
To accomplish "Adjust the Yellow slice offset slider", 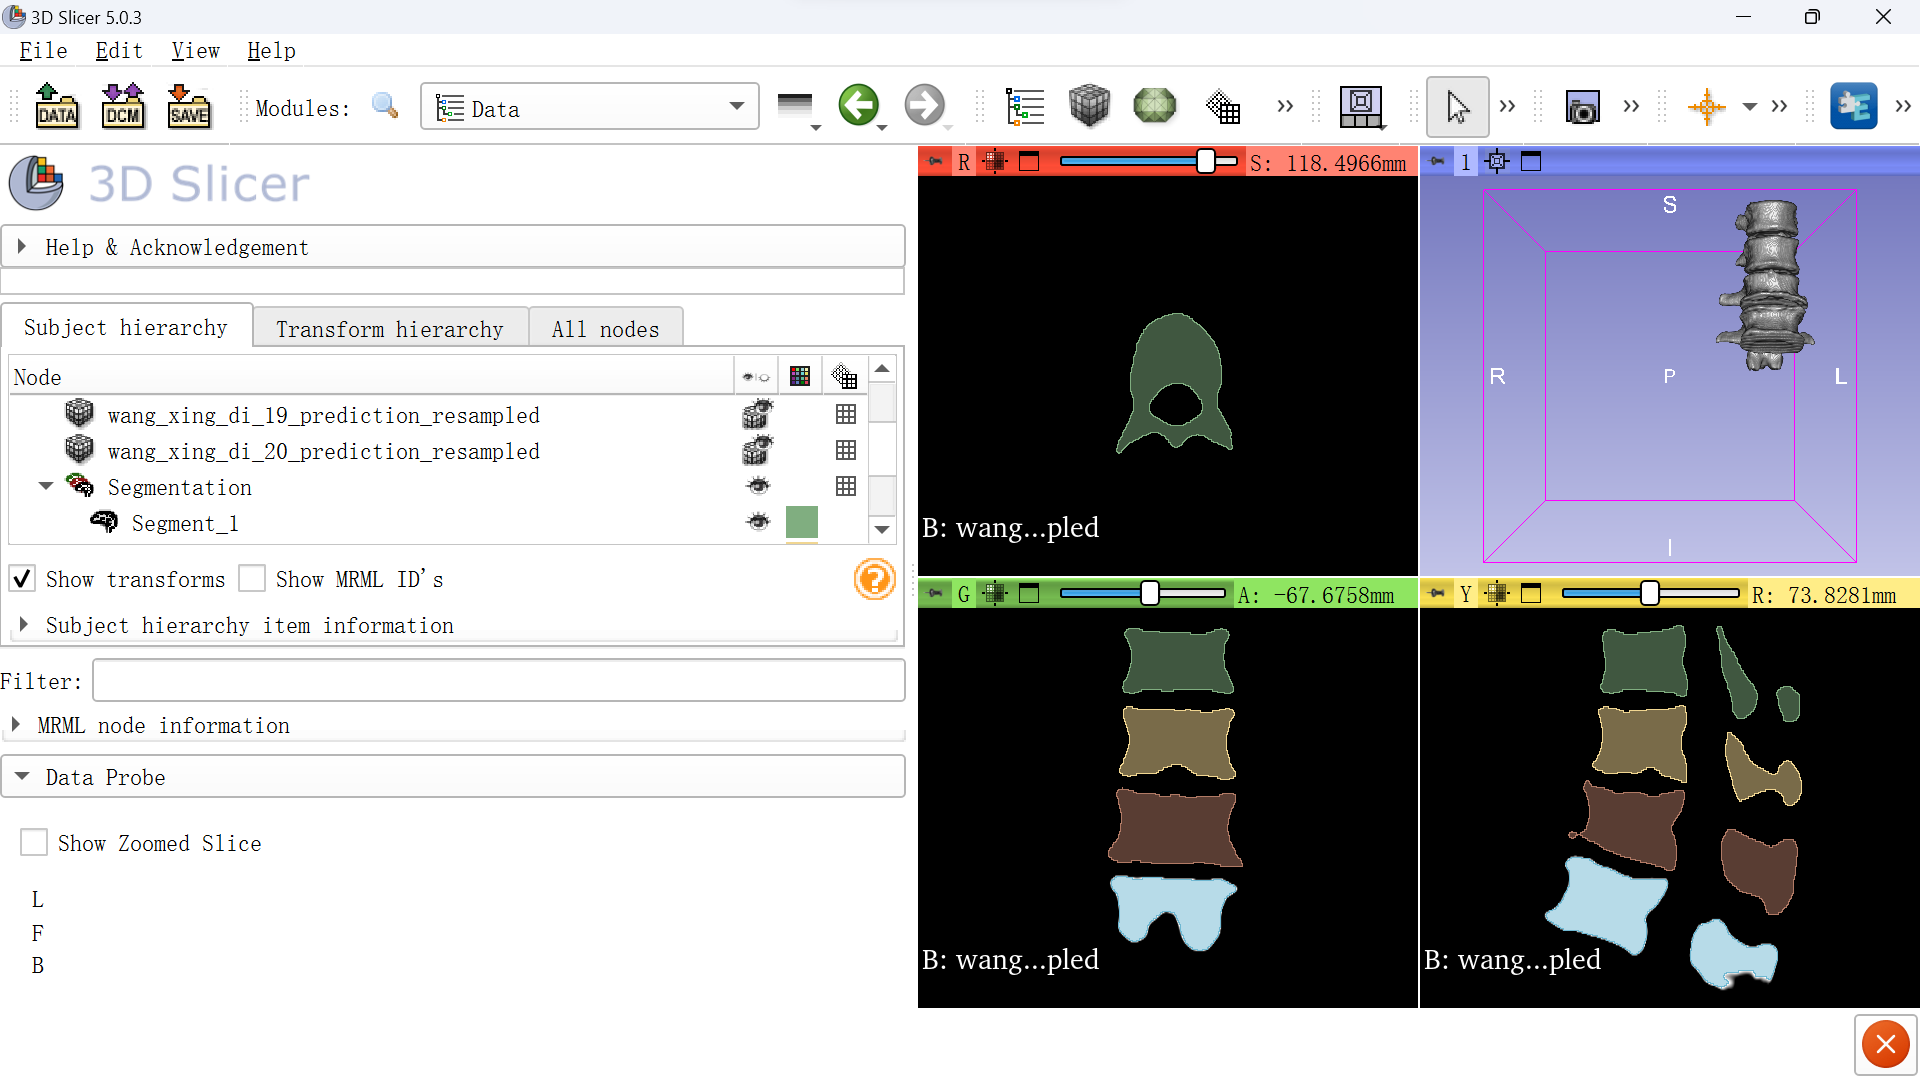I will [1651, 593].
